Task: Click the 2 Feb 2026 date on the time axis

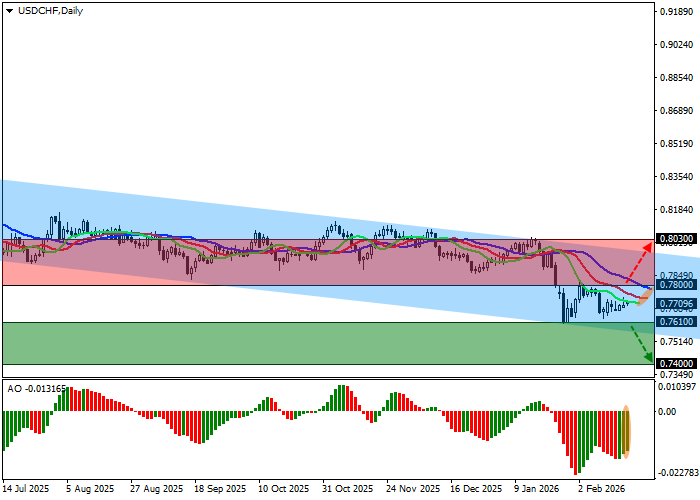Action: (x=603, y=490)
